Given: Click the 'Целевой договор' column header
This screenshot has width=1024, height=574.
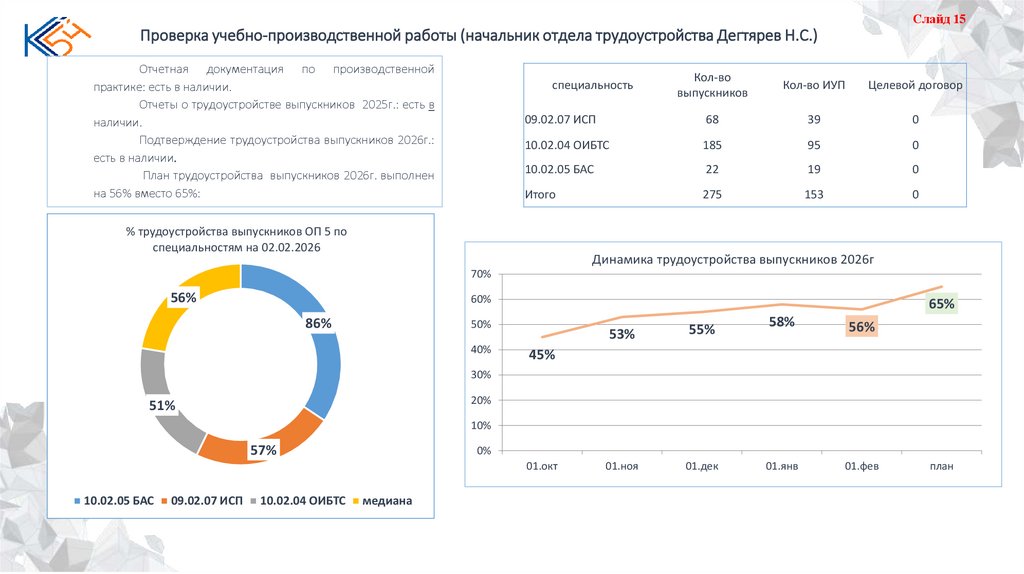Looking at the screenshot, I should point(915,86).
